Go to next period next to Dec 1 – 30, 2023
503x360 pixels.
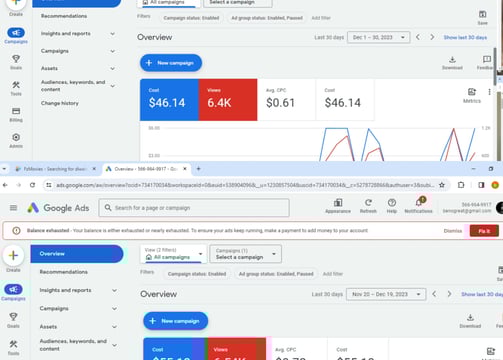(432, 37)
